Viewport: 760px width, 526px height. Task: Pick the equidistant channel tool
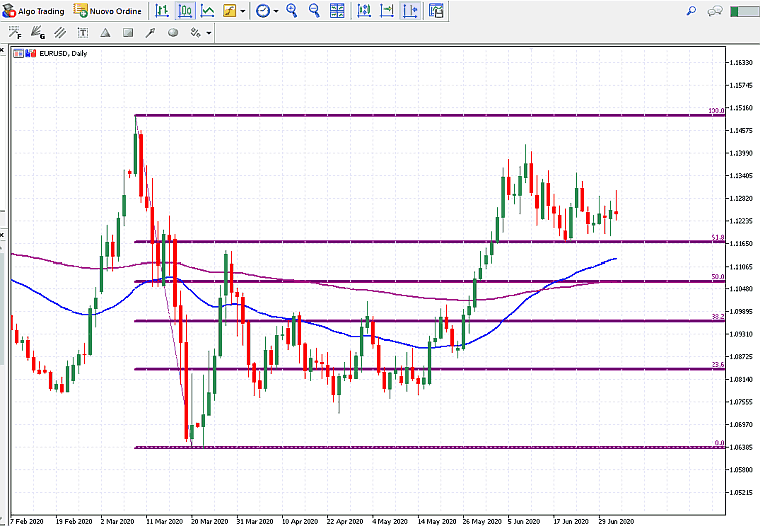click(x=61, y=33)
